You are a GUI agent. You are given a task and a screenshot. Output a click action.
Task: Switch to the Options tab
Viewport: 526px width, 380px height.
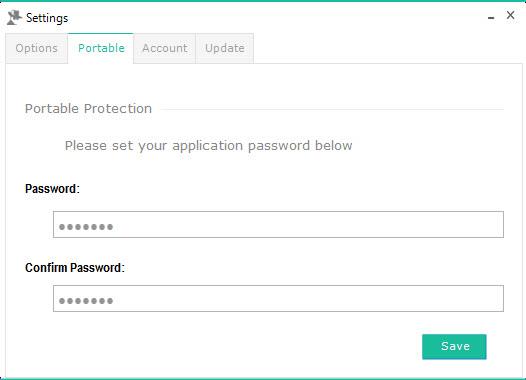pos(37,48)
